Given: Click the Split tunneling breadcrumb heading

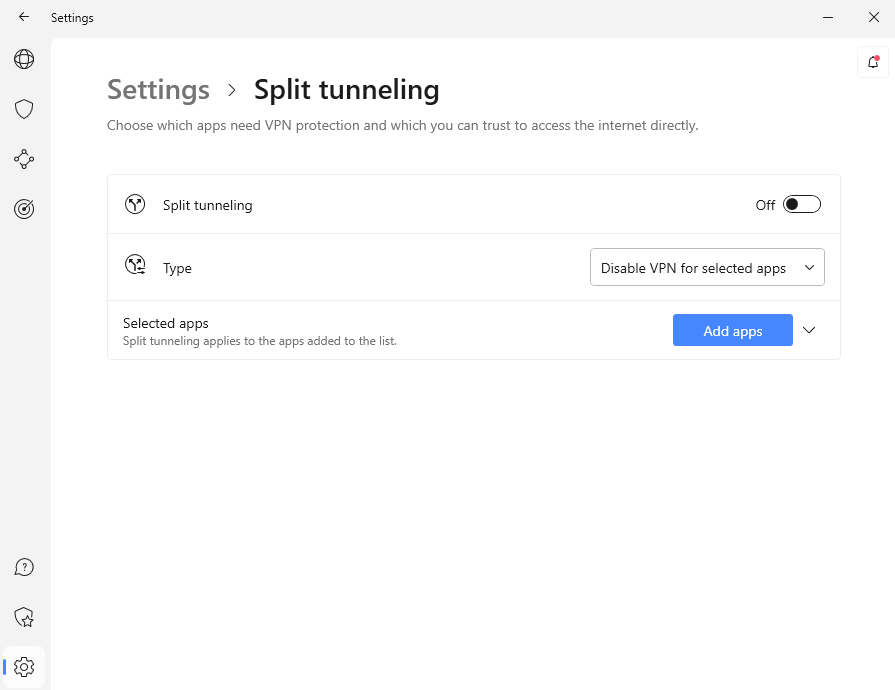Looking at the screenshot, I should 346,90.
